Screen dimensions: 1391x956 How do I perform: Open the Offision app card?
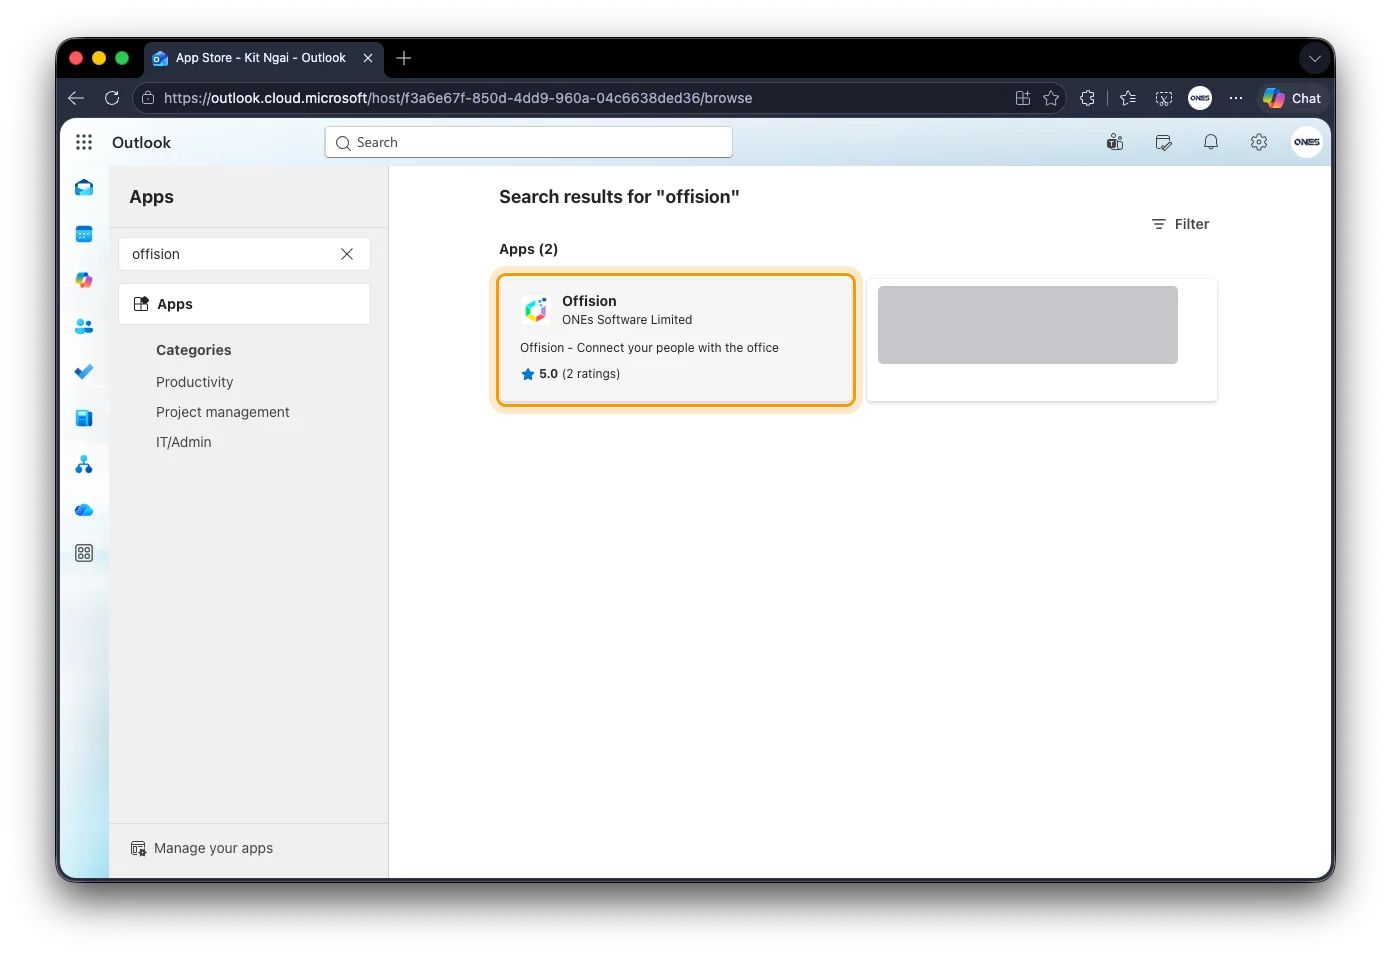pos(676,340)
